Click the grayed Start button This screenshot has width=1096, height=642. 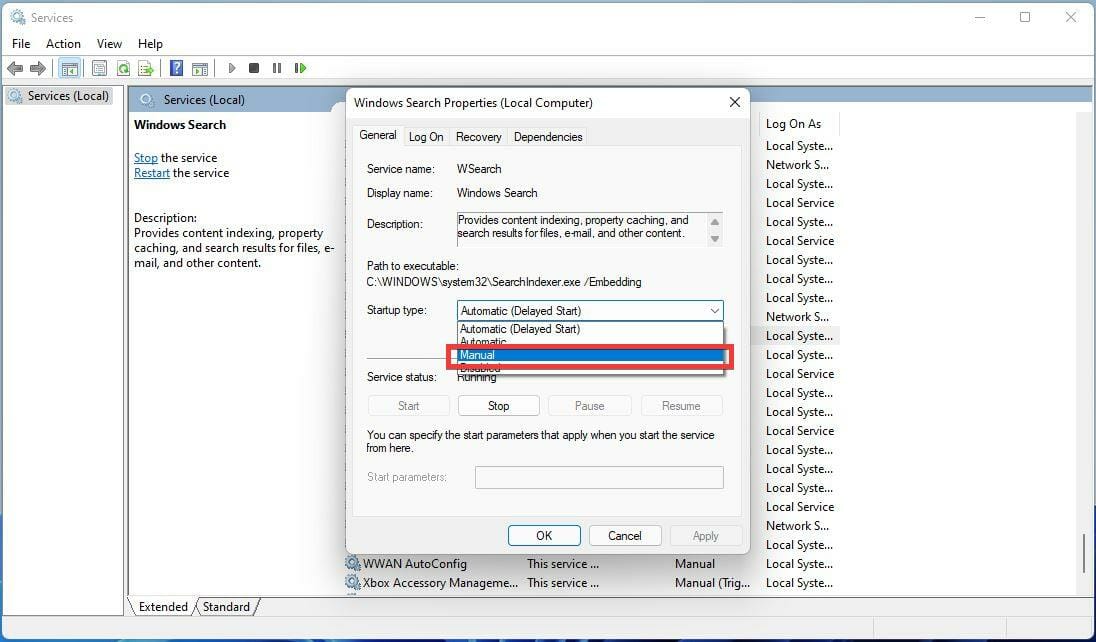click(408, 406)
